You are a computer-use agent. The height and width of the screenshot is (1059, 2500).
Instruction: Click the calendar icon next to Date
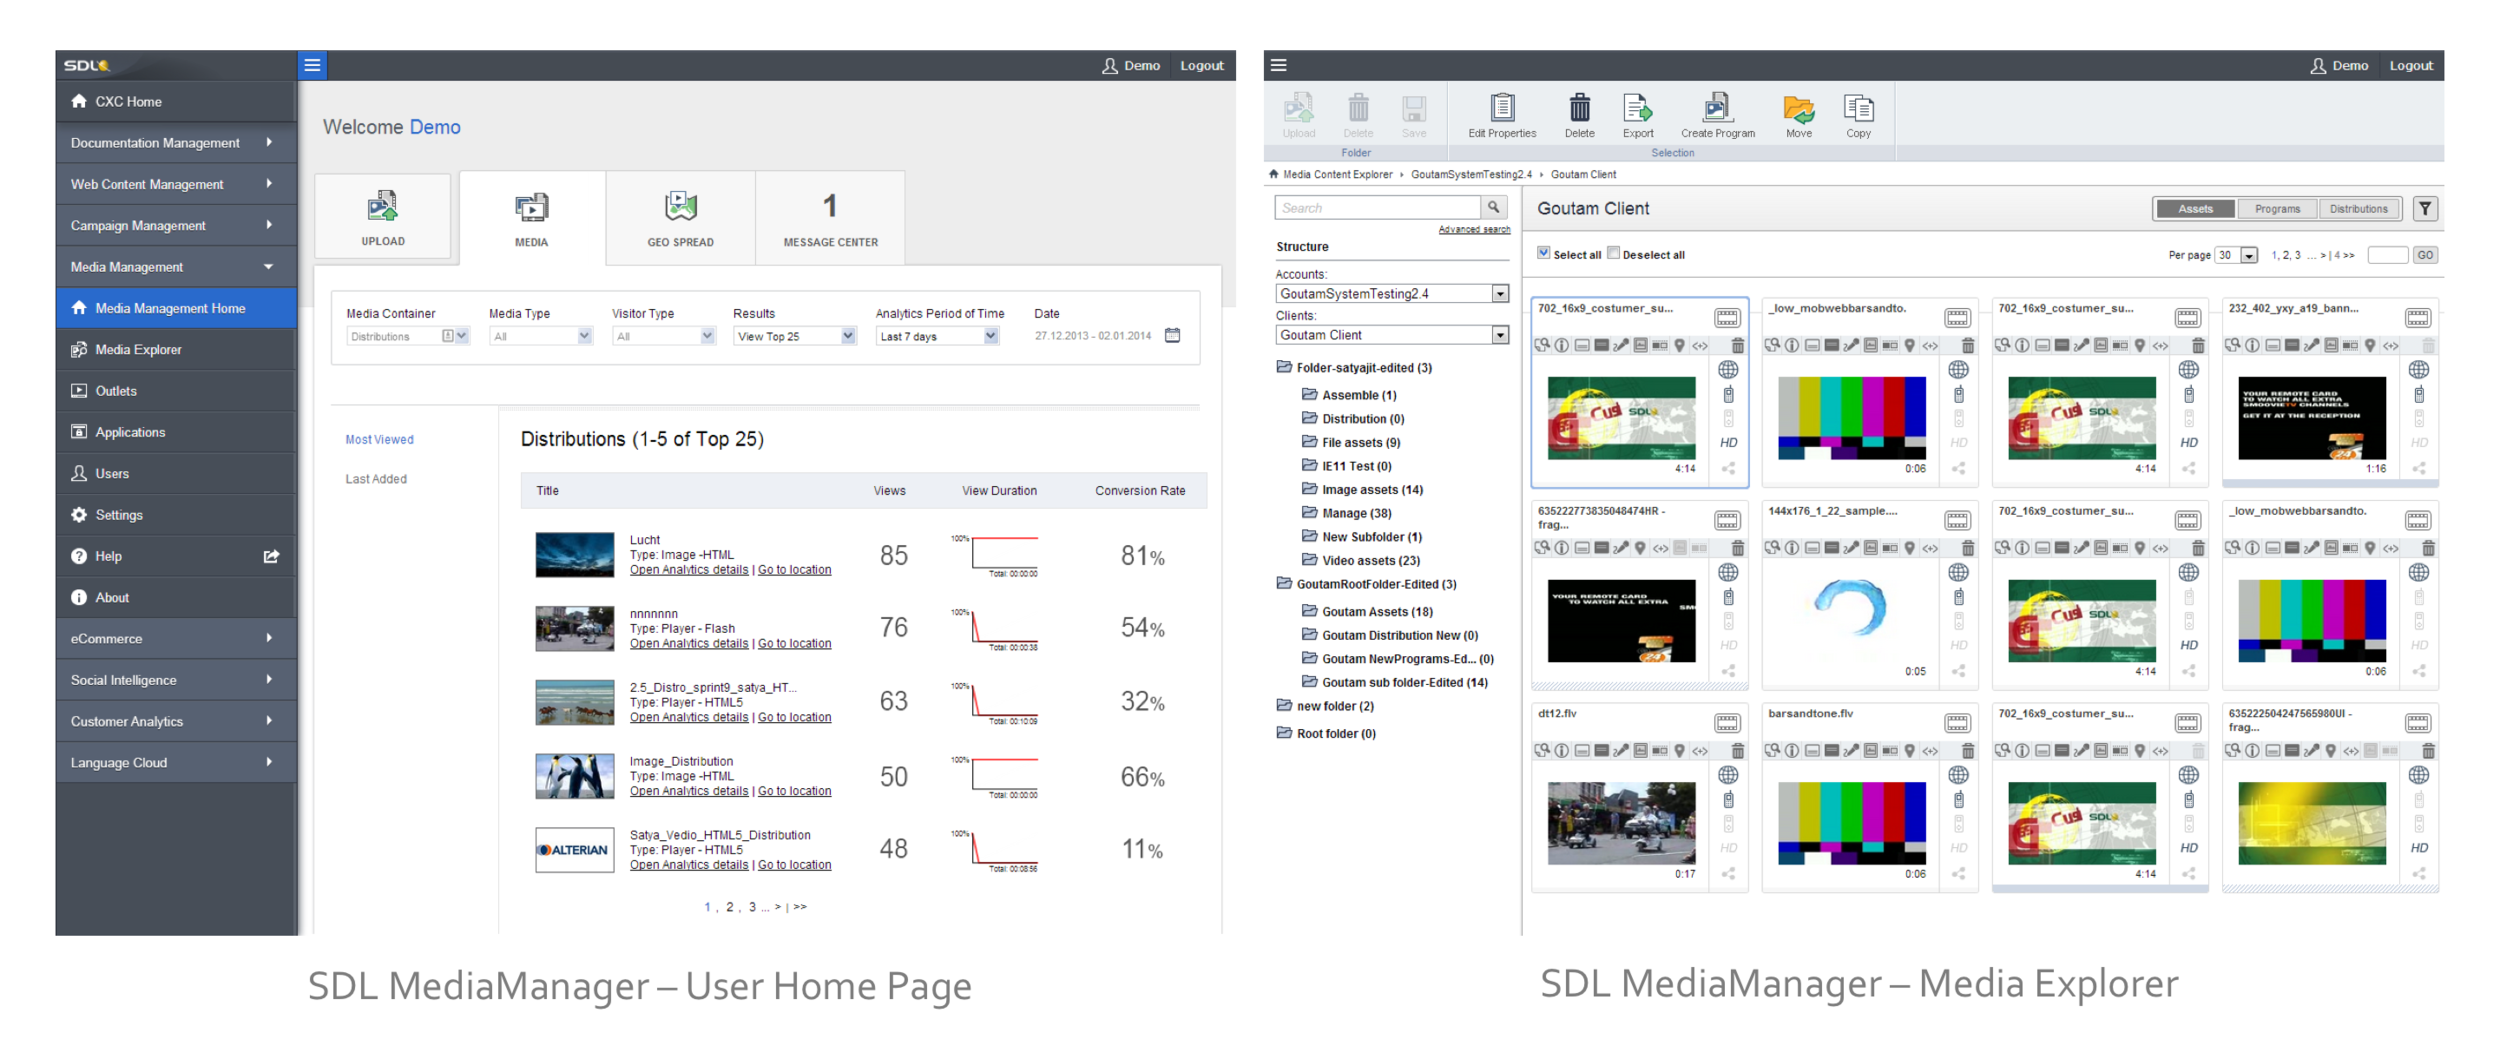click(1172, 335)
